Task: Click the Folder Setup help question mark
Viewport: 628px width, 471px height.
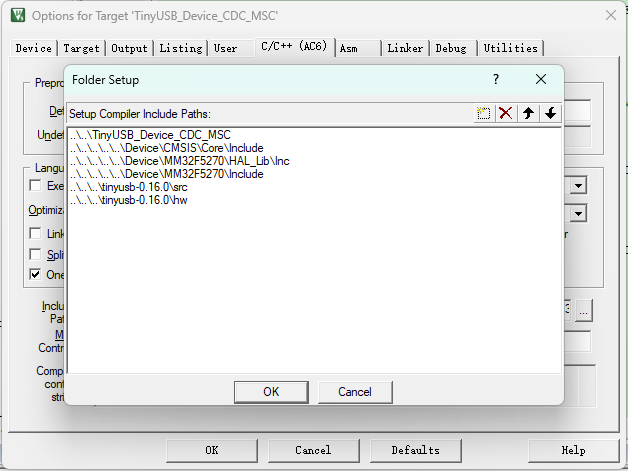Action: pos(496,79)
